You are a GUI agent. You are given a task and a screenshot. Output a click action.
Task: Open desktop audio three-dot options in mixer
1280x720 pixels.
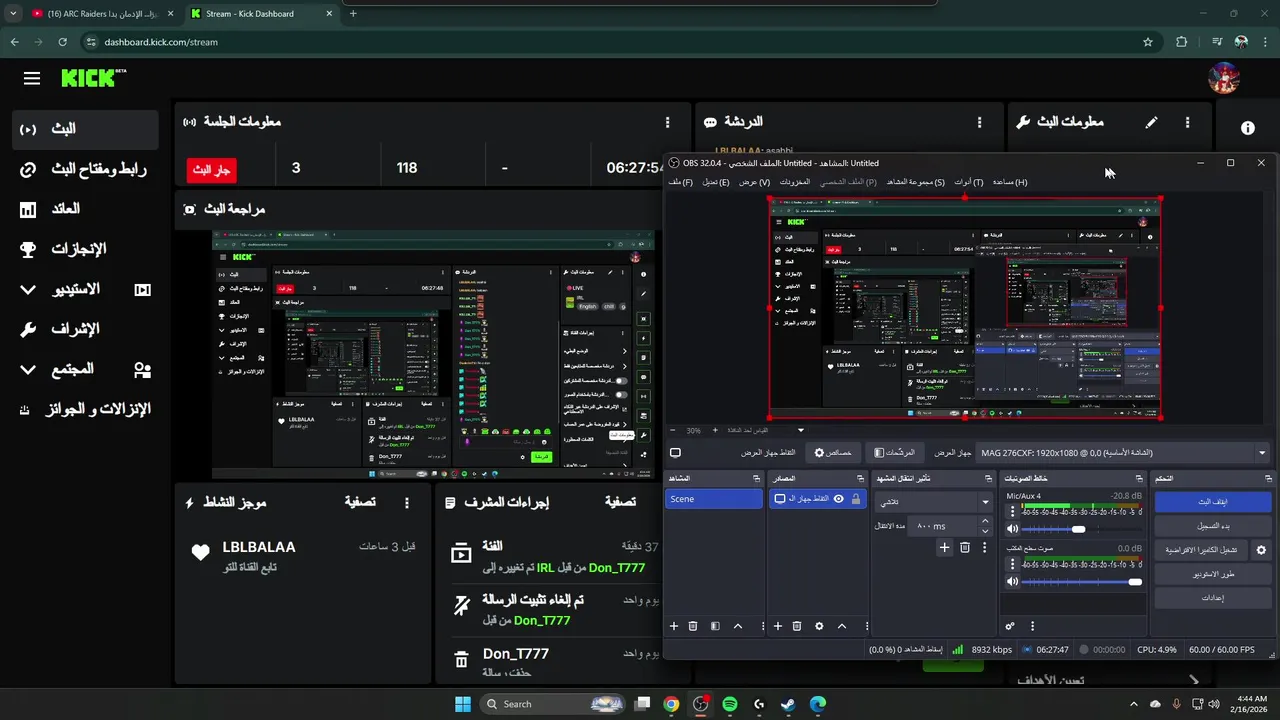click(1012, 564)
